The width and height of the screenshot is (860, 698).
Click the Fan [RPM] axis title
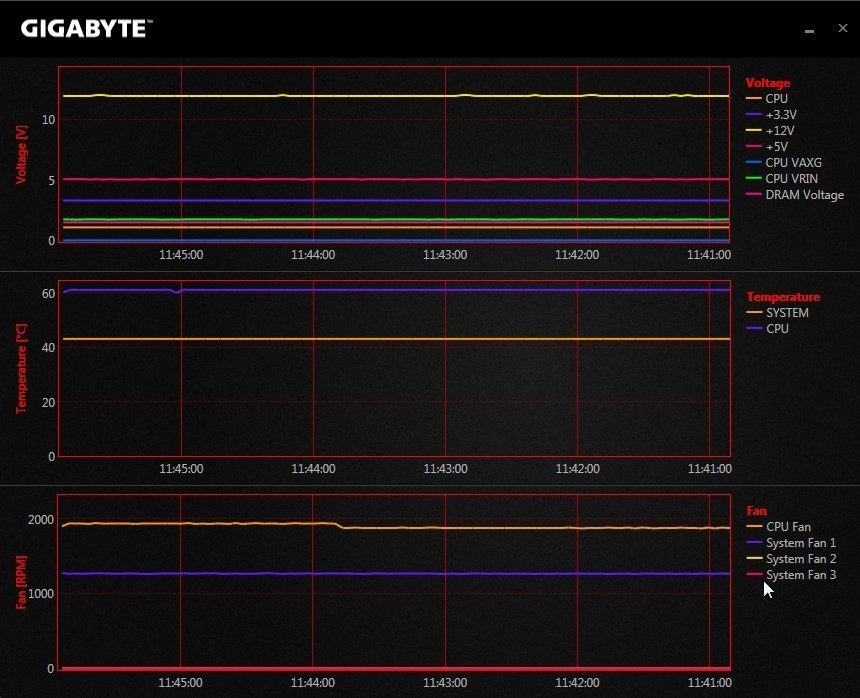tap(21, 582)
